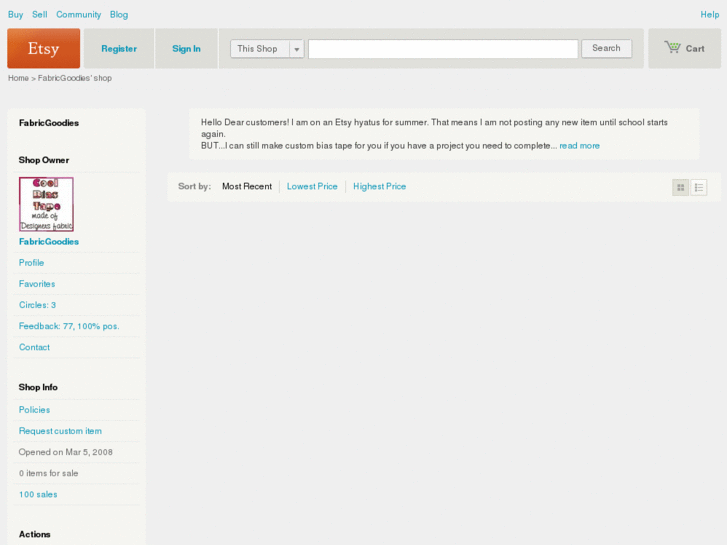Viewport: 727px width, 545px height.
Task: Open the Register page
Action: [119, 48]
